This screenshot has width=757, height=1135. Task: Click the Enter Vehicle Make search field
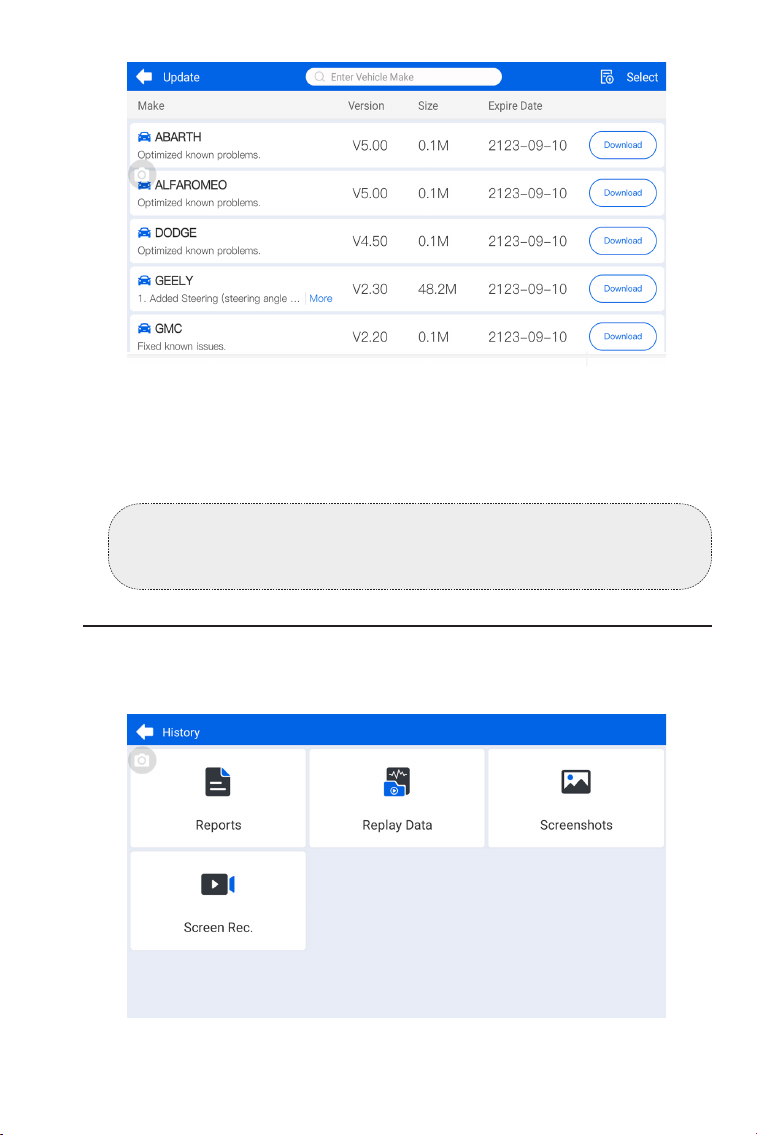click(x=403, y=77)
